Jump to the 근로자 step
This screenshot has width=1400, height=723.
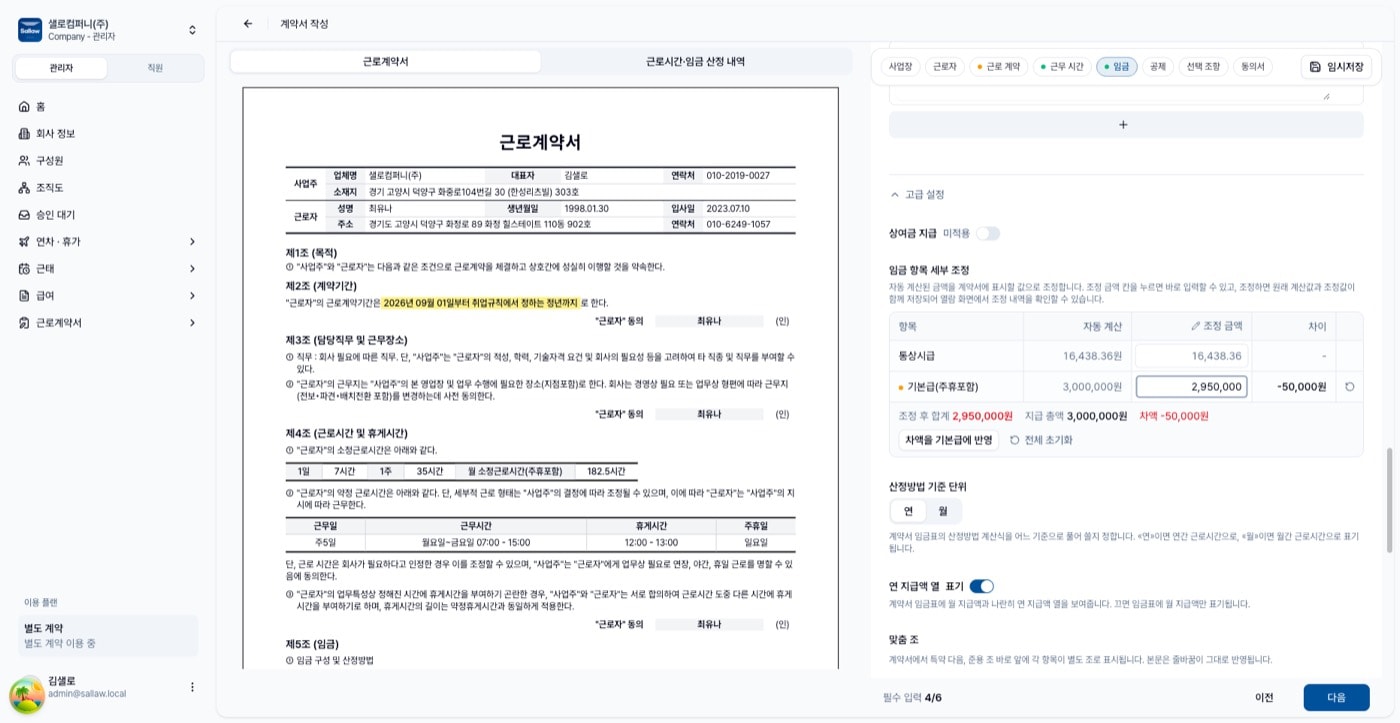tap(944, 67)
